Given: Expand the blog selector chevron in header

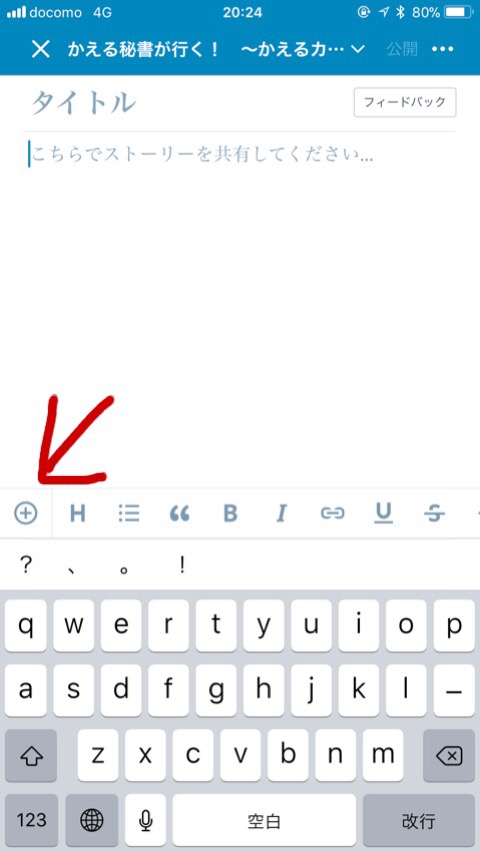Looking at the screenshot, I should coord(357,50).
